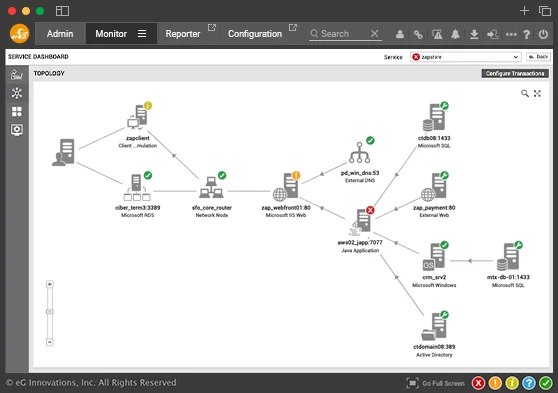Click the Back button

point(538,57)
